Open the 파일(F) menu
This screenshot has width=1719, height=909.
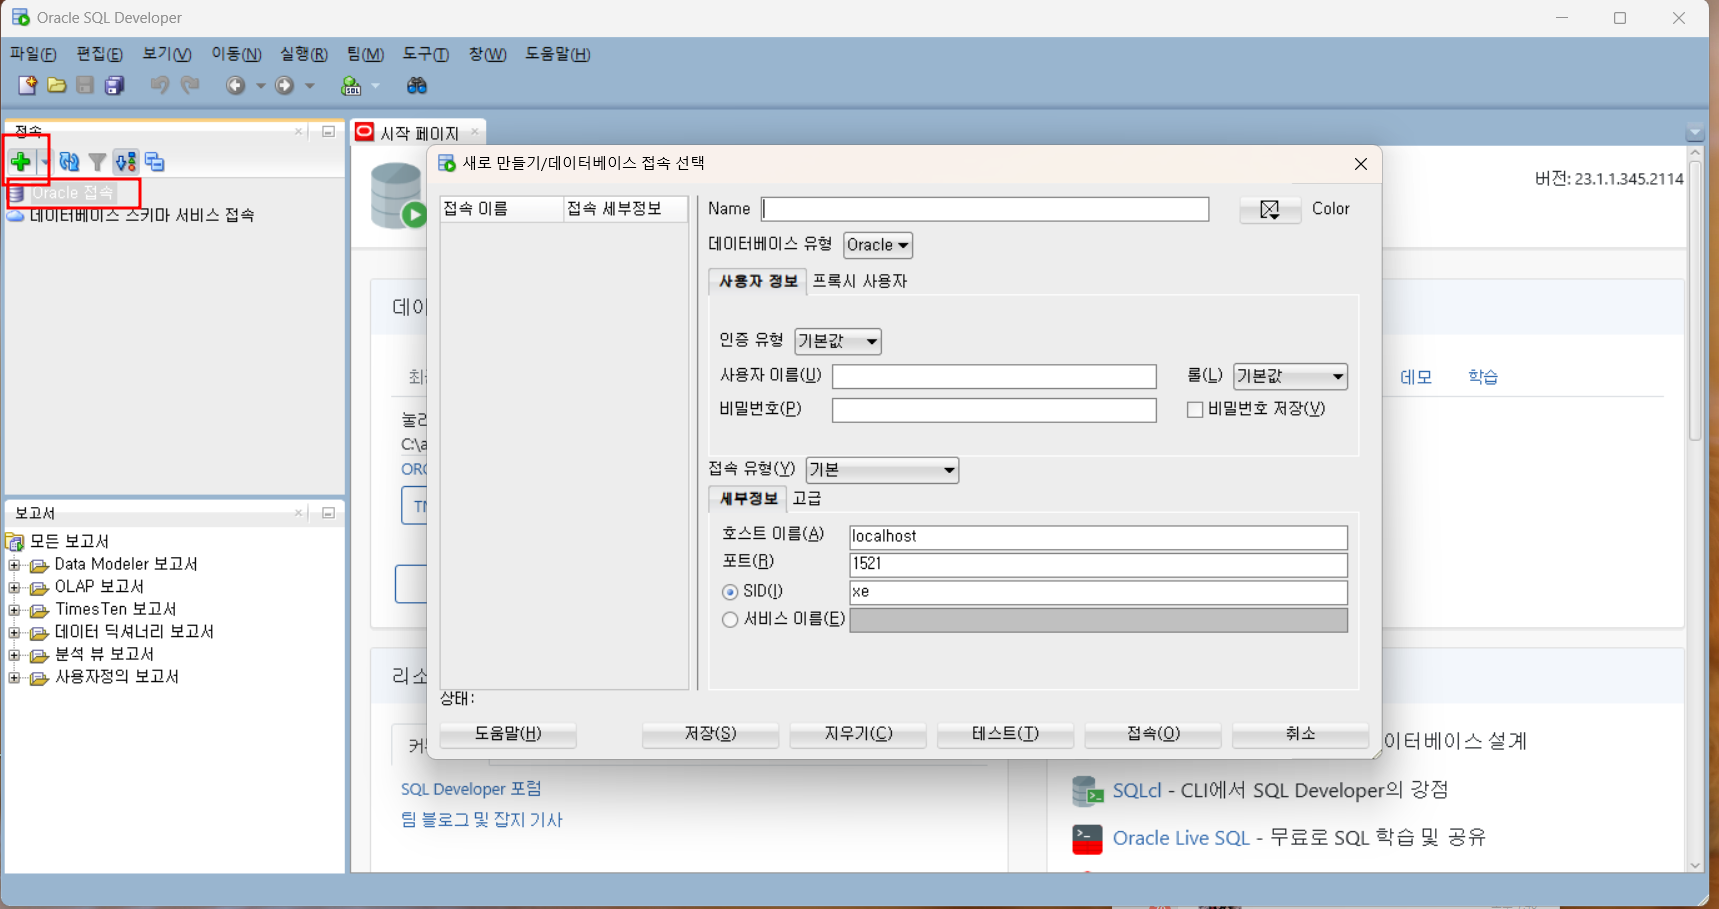coord(33,54)
